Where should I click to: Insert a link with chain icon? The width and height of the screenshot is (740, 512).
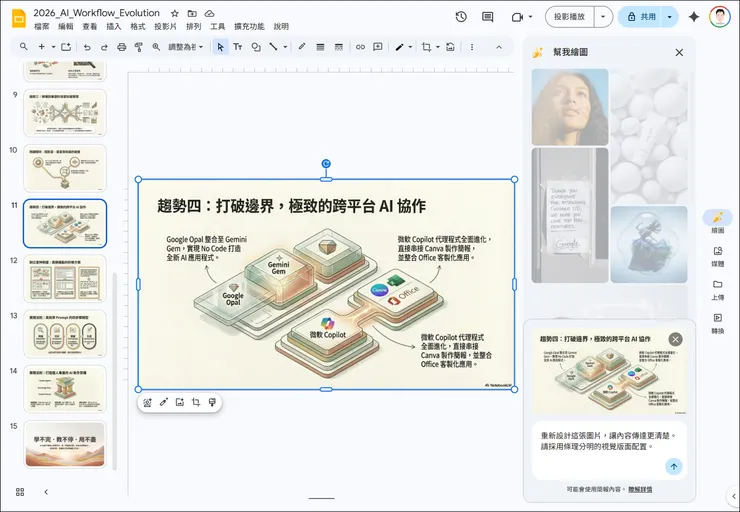pos(361,47)
